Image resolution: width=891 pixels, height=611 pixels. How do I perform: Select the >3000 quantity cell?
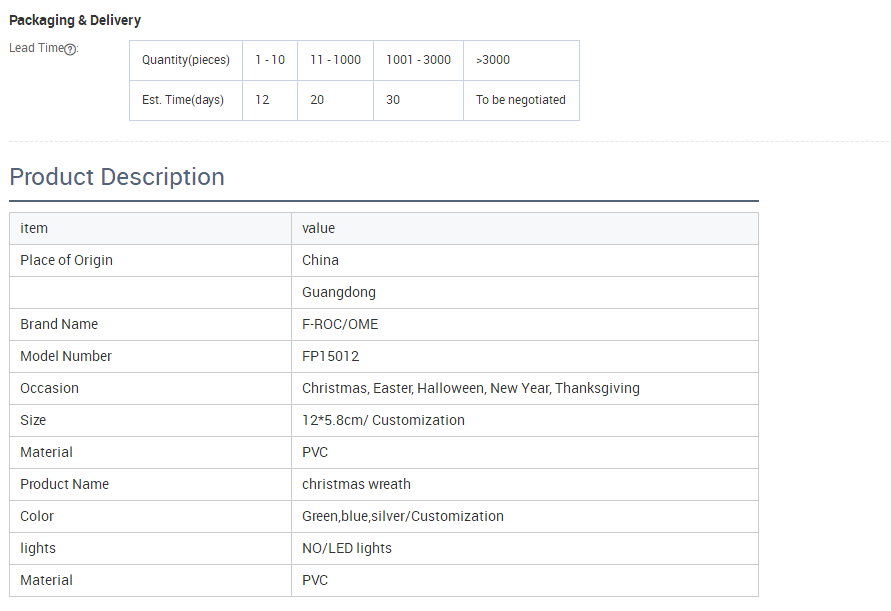point(522,60)
